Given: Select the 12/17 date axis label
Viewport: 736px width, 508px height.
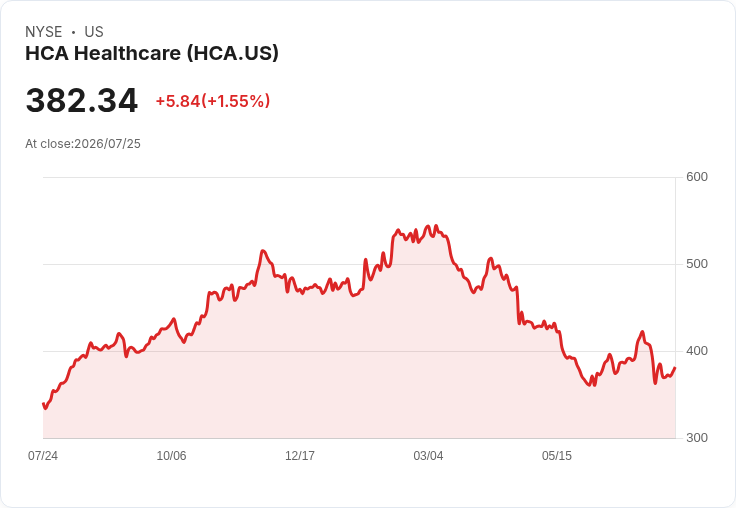Looking at the screenshot, I should pos(300,456).
